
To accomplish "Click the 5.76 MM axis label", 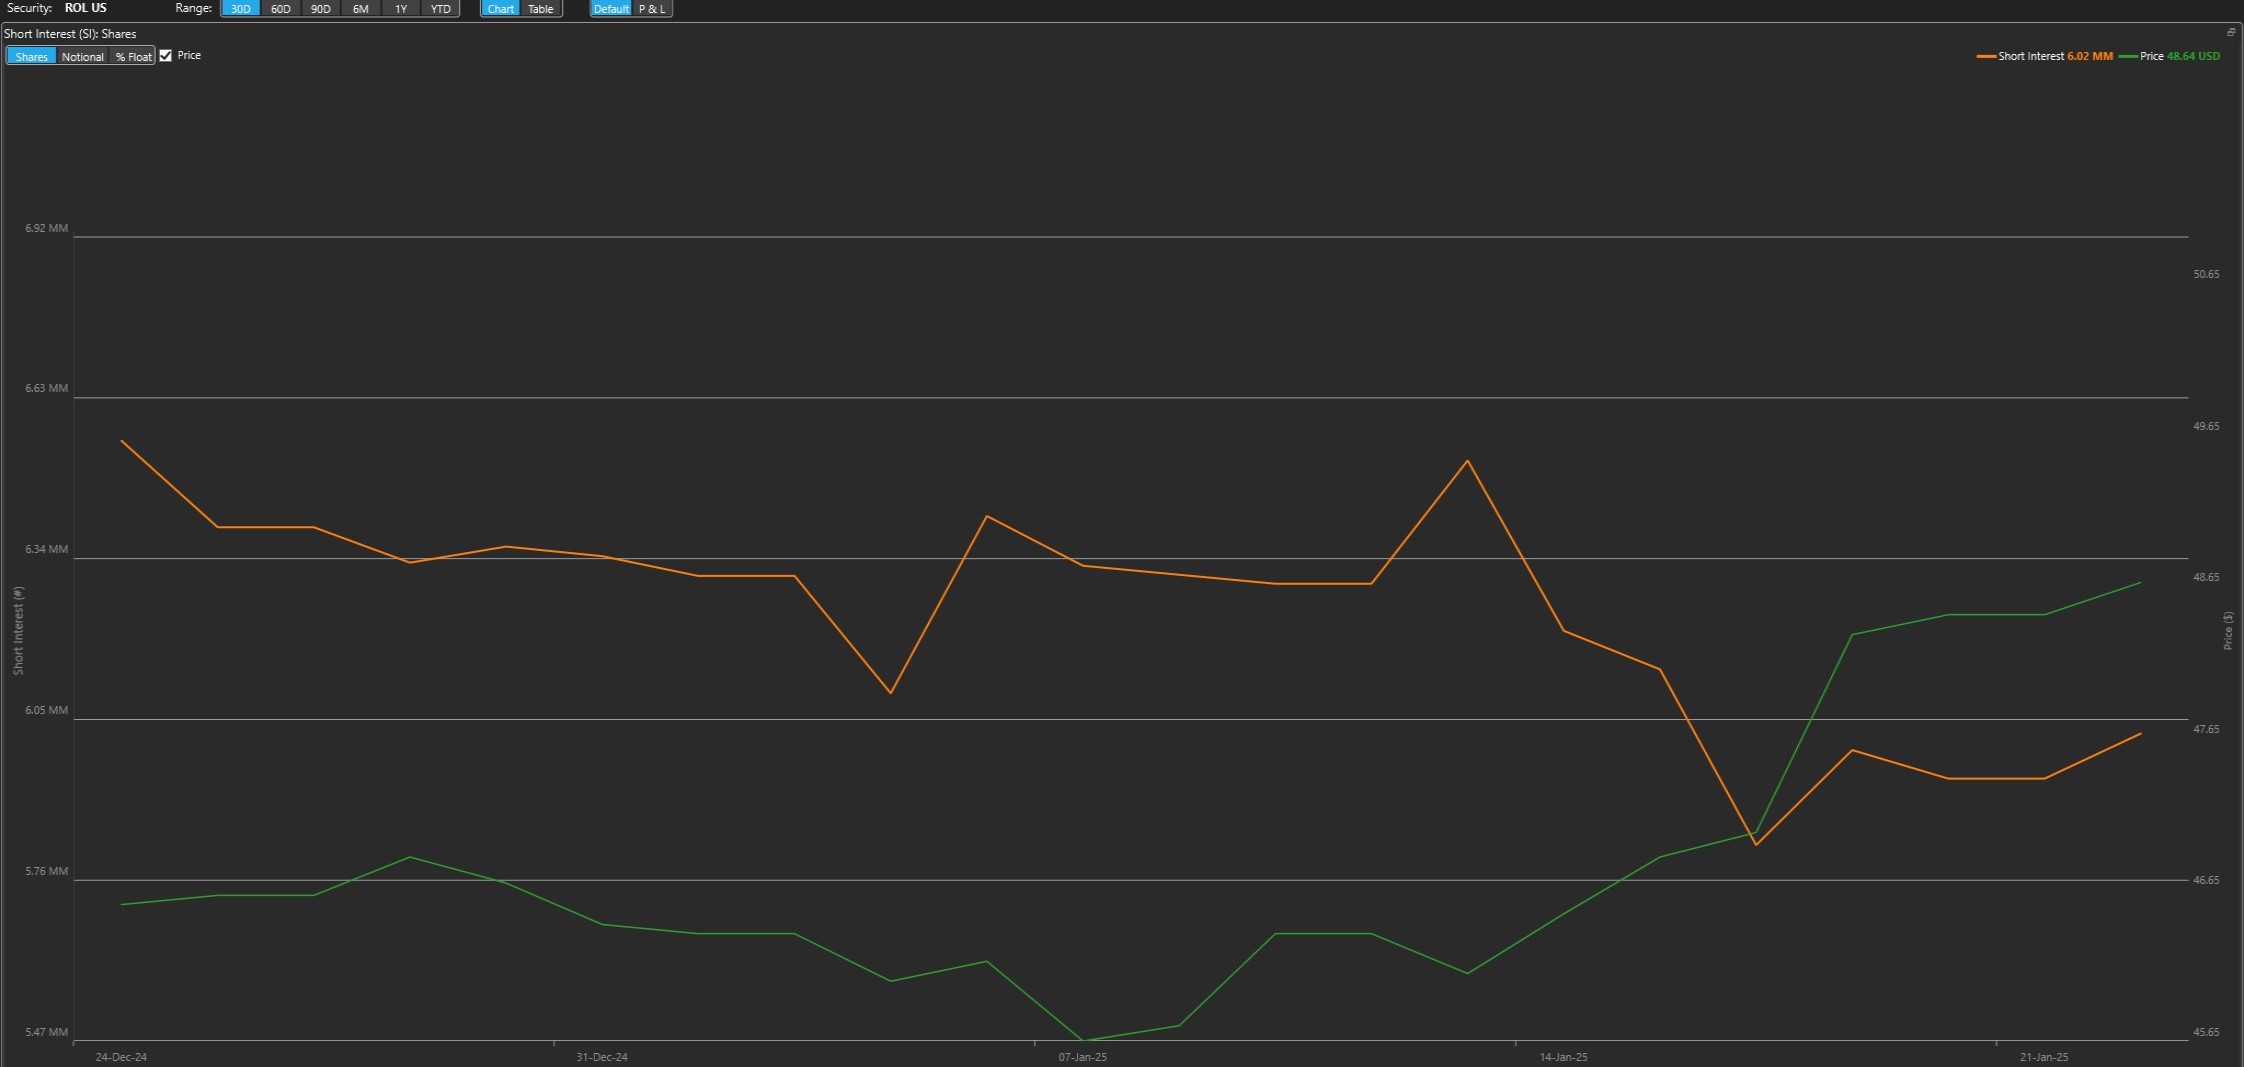I will click(47, 871).
